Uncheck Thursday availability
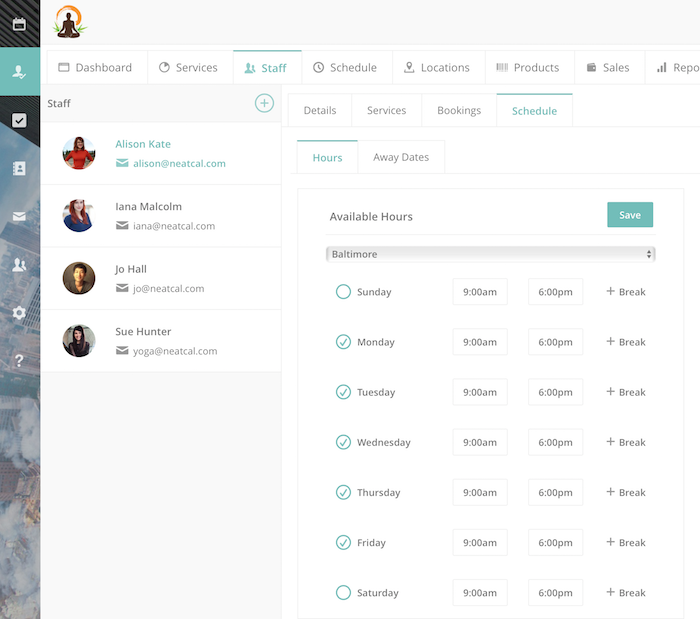The width and height of the screenshot is (700, 619). tap(343, 492)
